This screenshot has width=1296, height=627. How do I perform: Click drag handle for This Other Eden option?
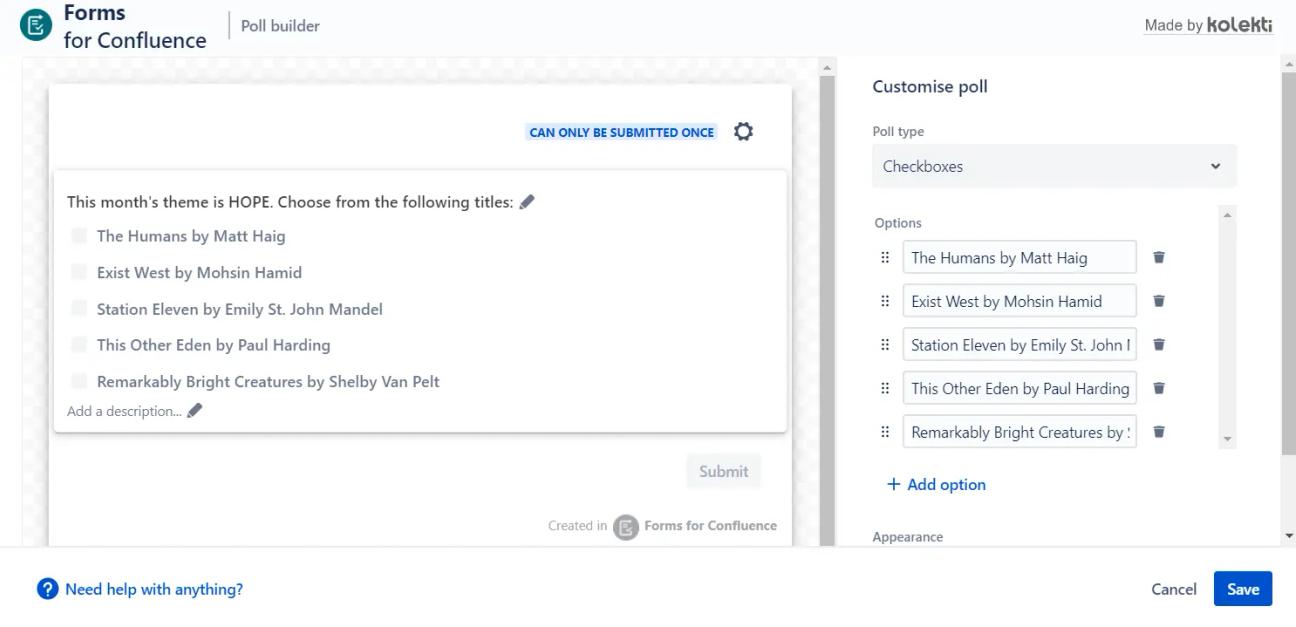coord(885,388)
